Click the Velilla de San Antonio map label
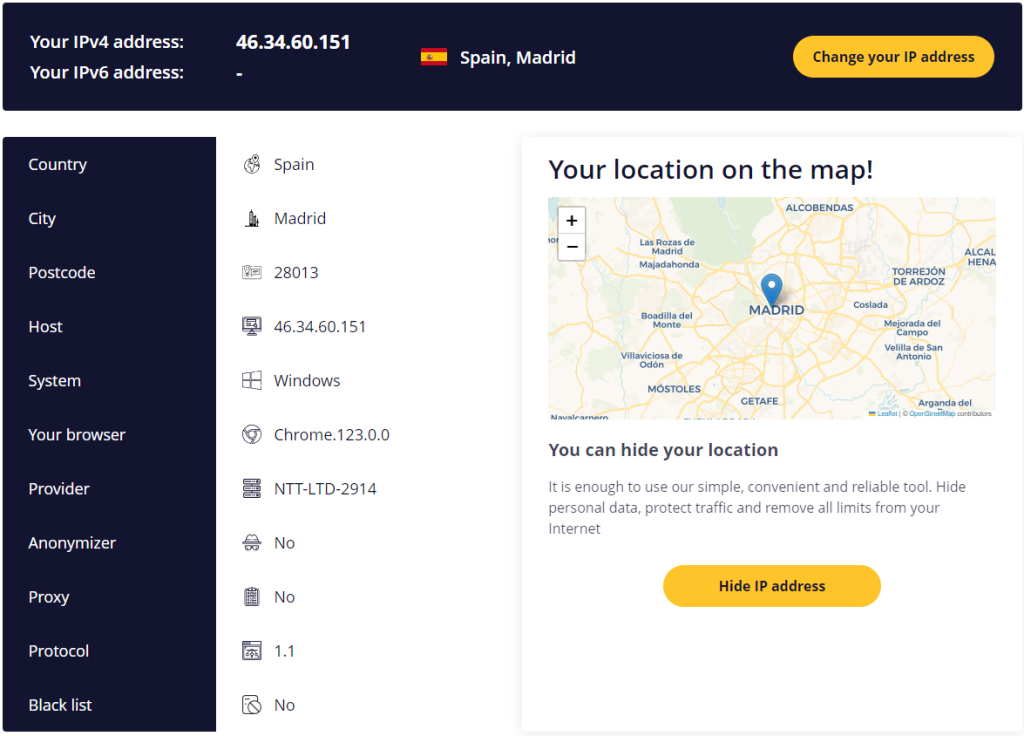This screenshot has width=1024, height=736. [x=913, y=352]
